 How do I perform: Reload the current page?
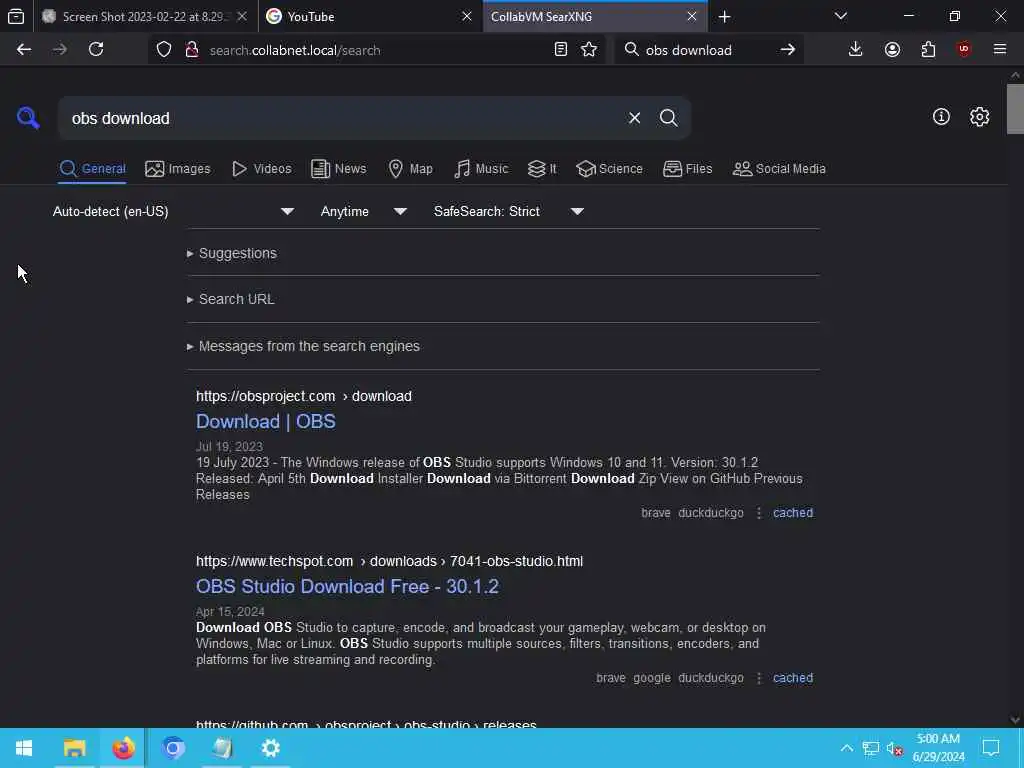tap(96, 50)
